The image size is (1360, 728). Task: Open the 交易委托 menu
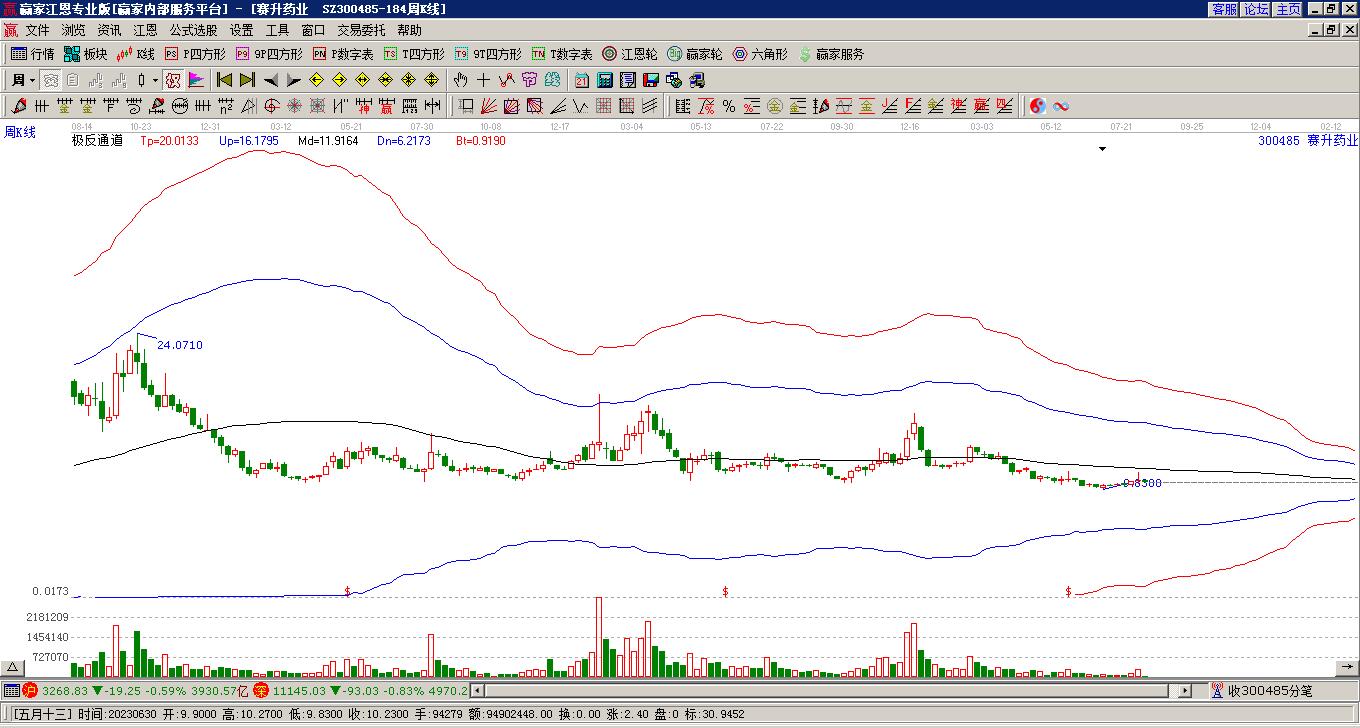click(x=361, y=31)
